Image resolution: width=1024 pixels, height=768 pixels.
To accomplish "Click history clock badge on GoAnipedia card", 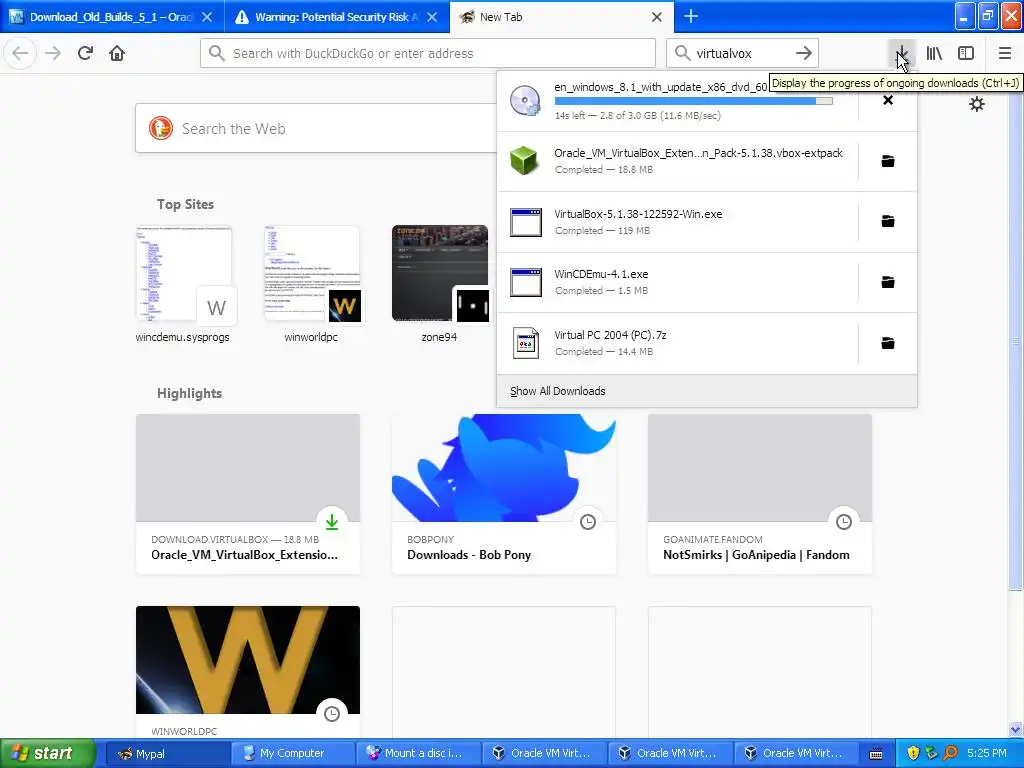I will tap(844, 522).
